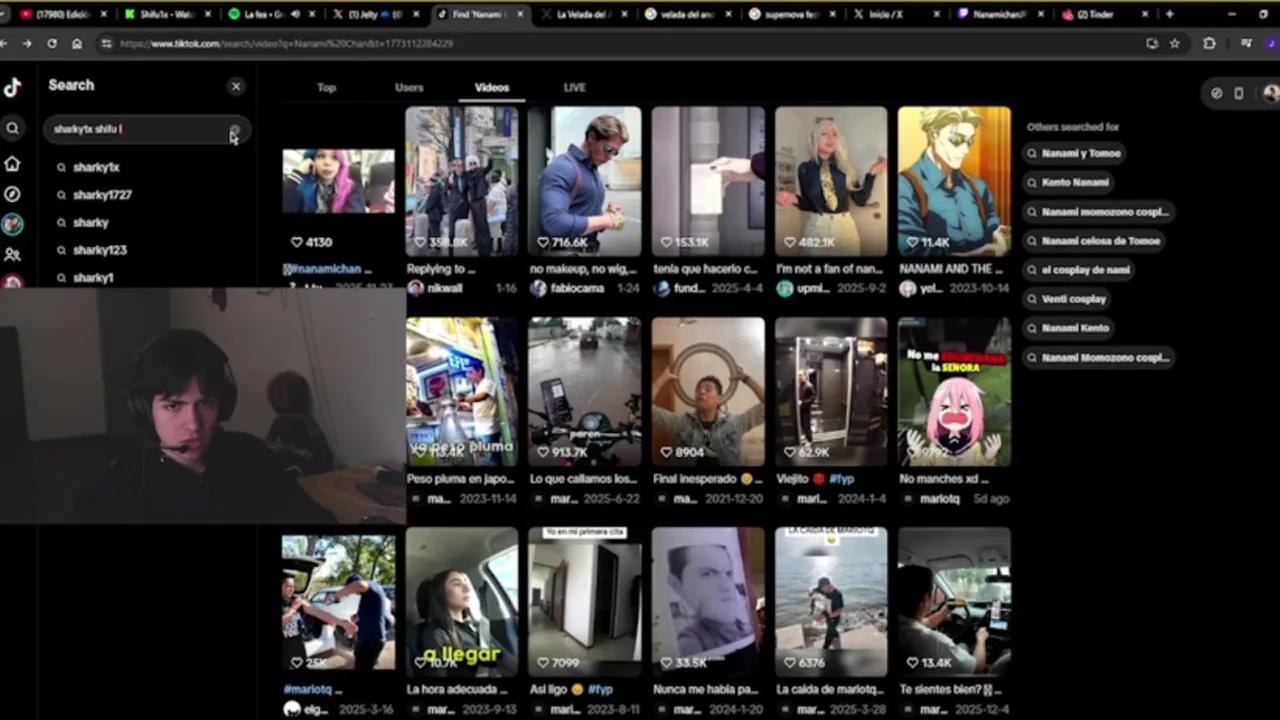The width and height of the screenshot is (1280, 720).
Task: Select the 'sharky1' search suggestion
Action: [93, 277]
